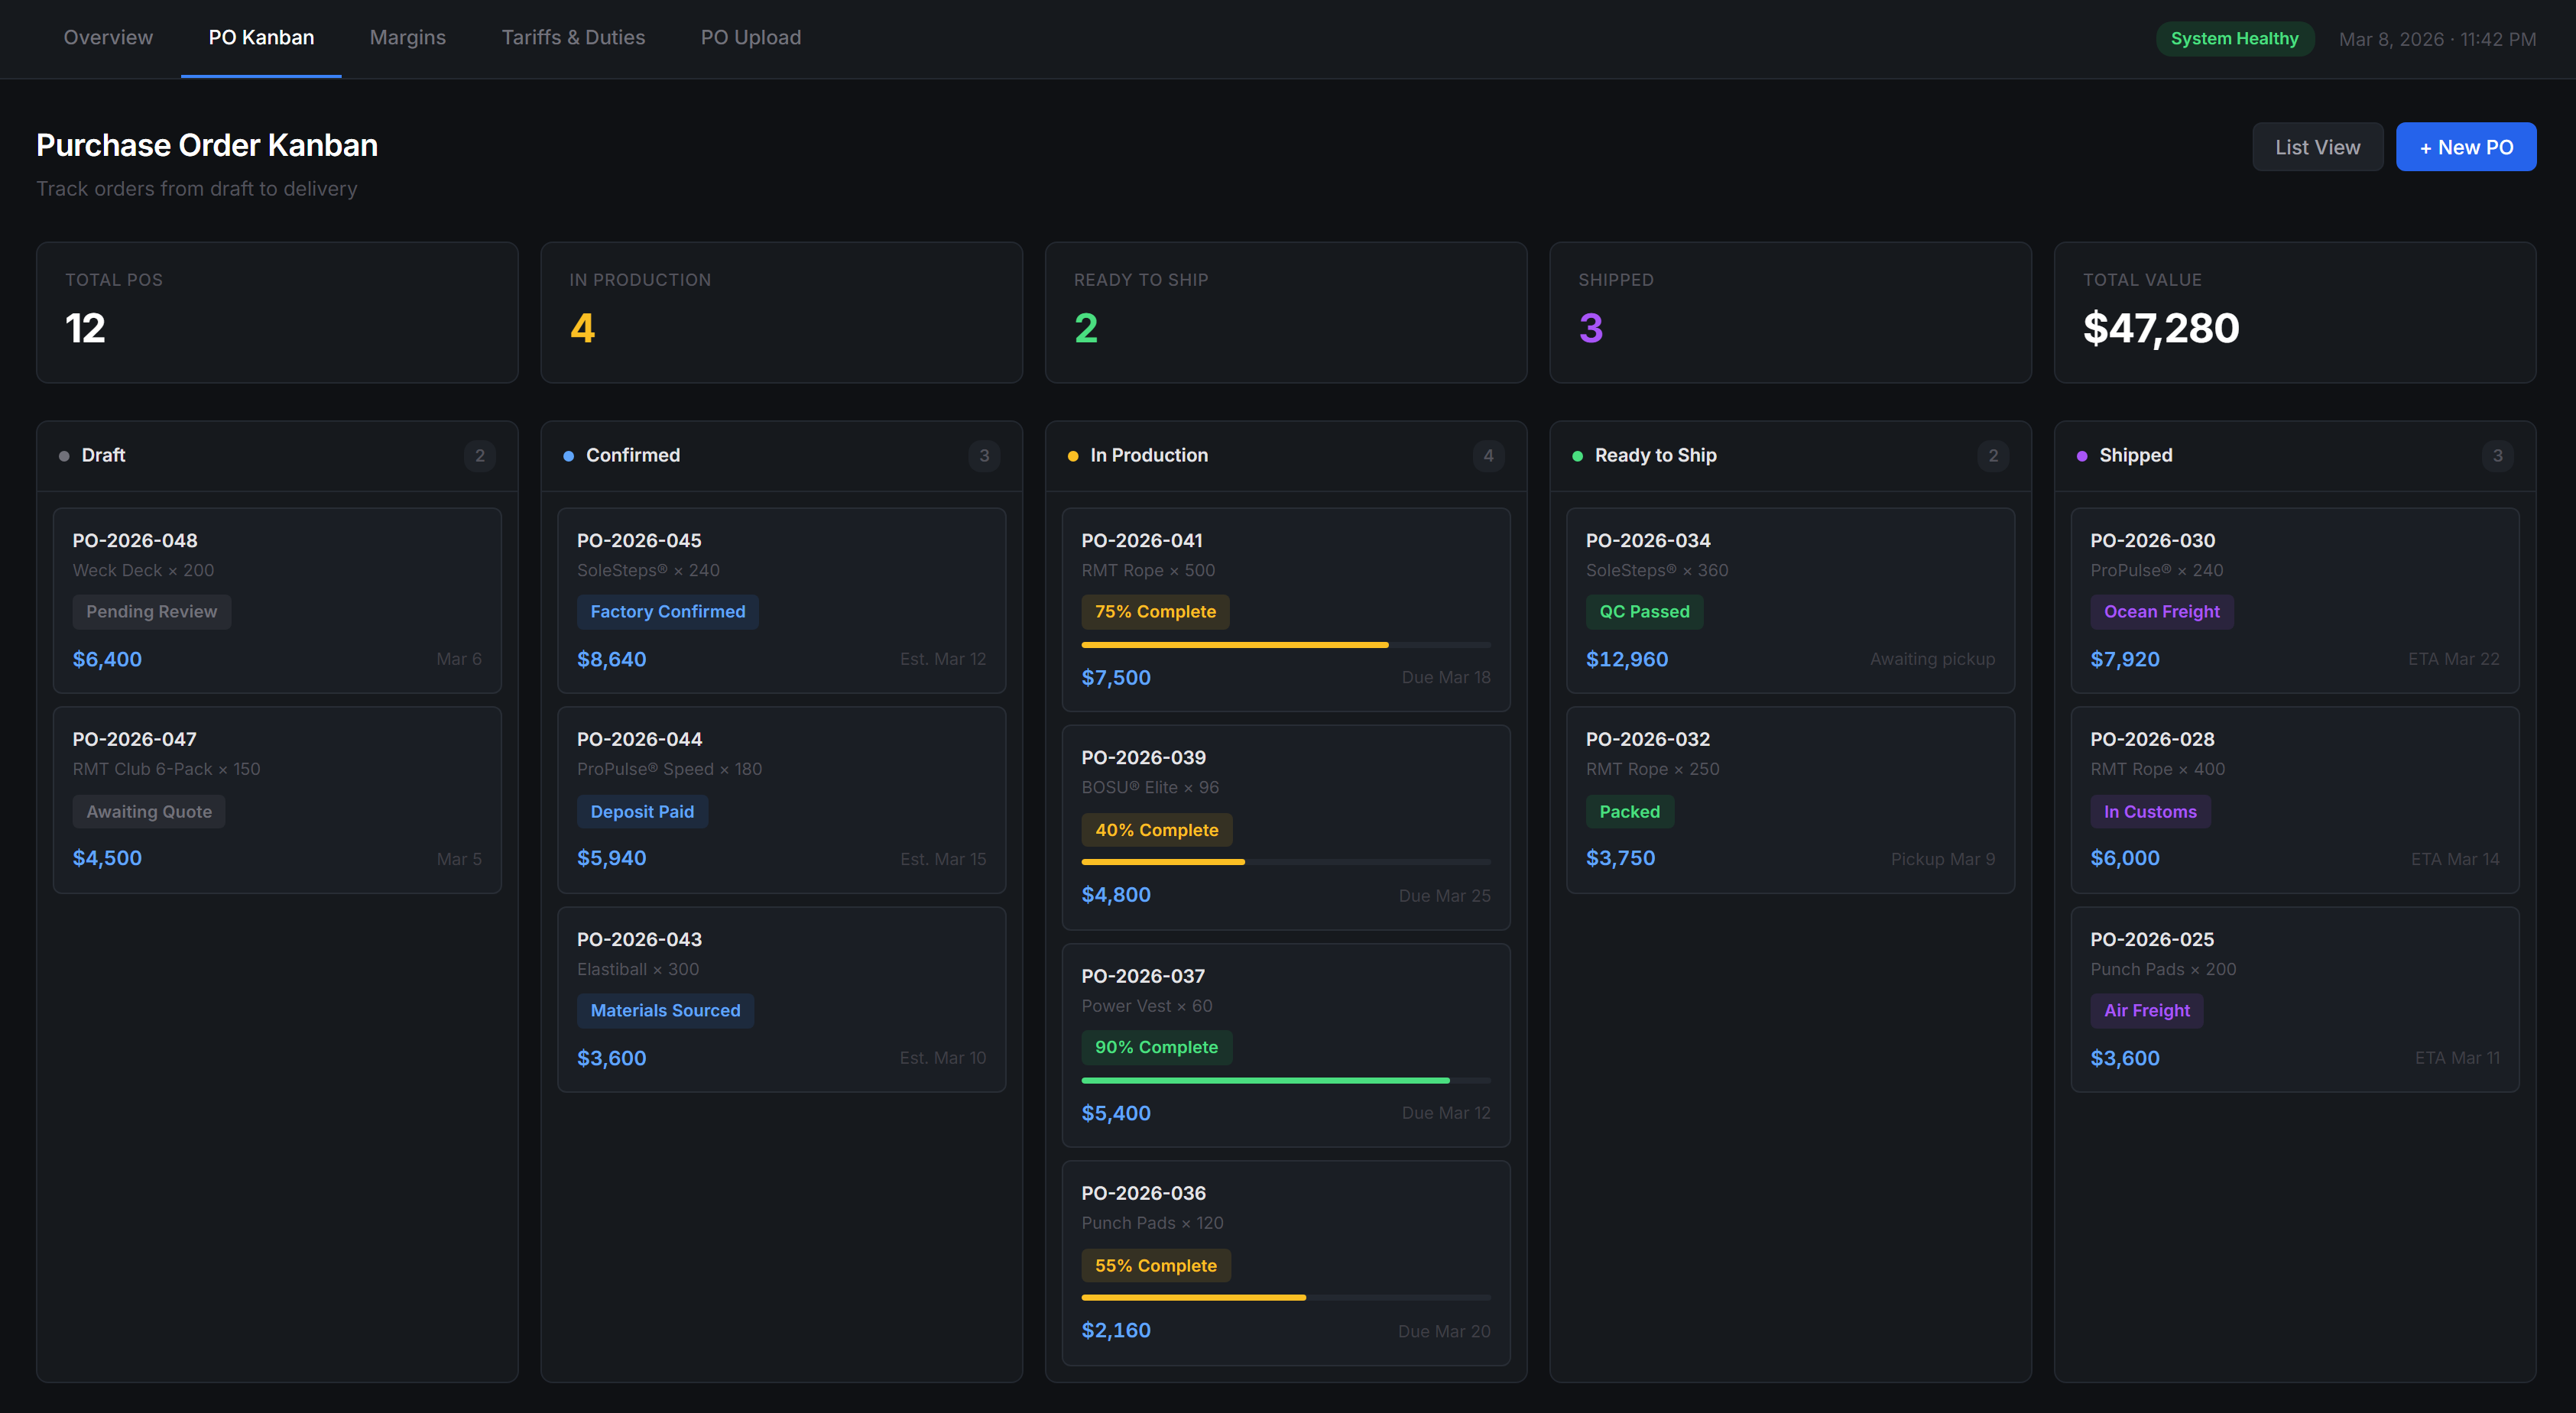
Task: Click the Ocean Freight status tag
Action: click(2160, 611)
